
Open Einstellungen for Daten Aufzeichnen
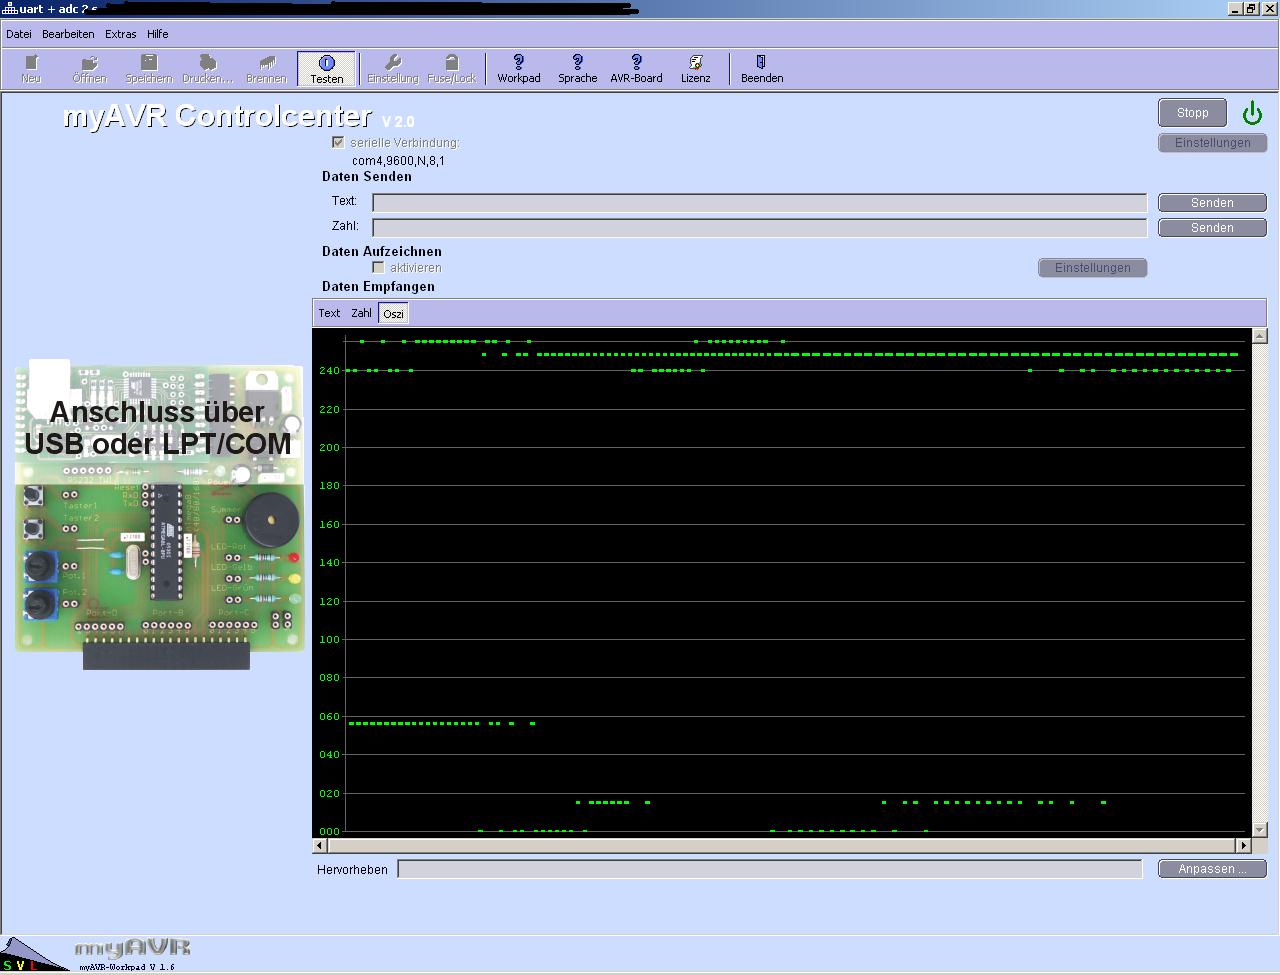[1092, 268]
